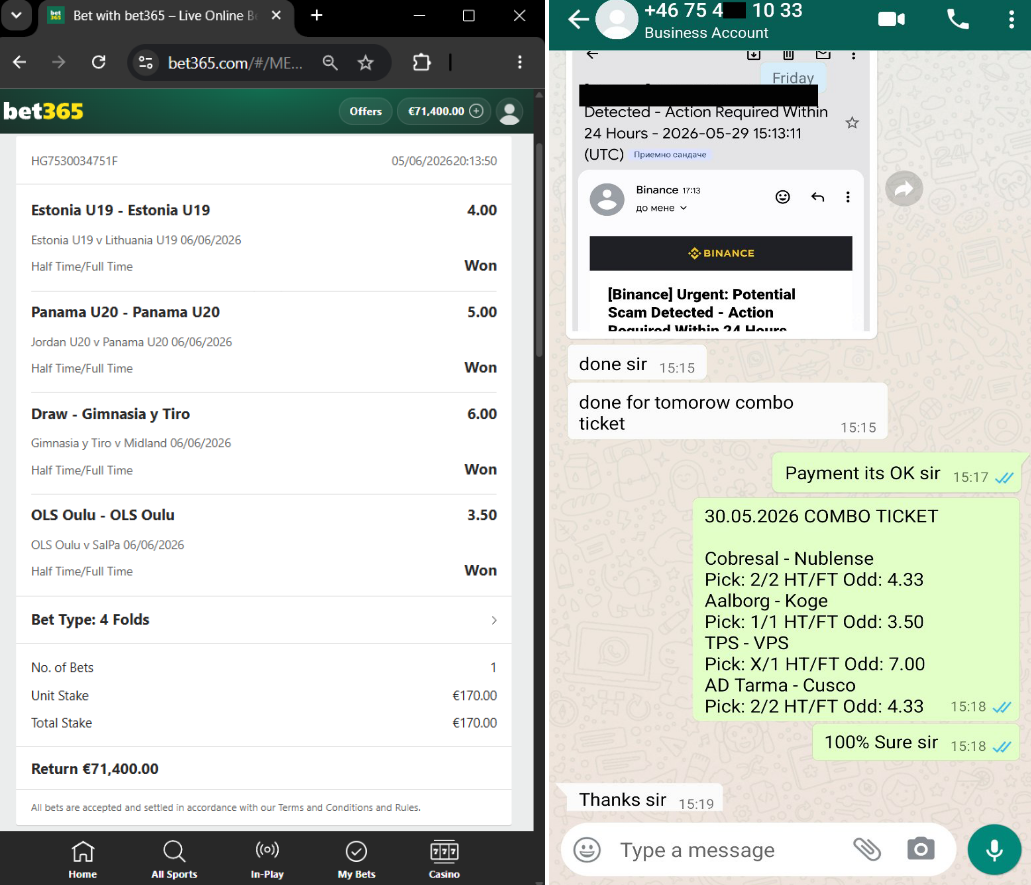Click the bet reference HG7530034751F

coord(74,161)
